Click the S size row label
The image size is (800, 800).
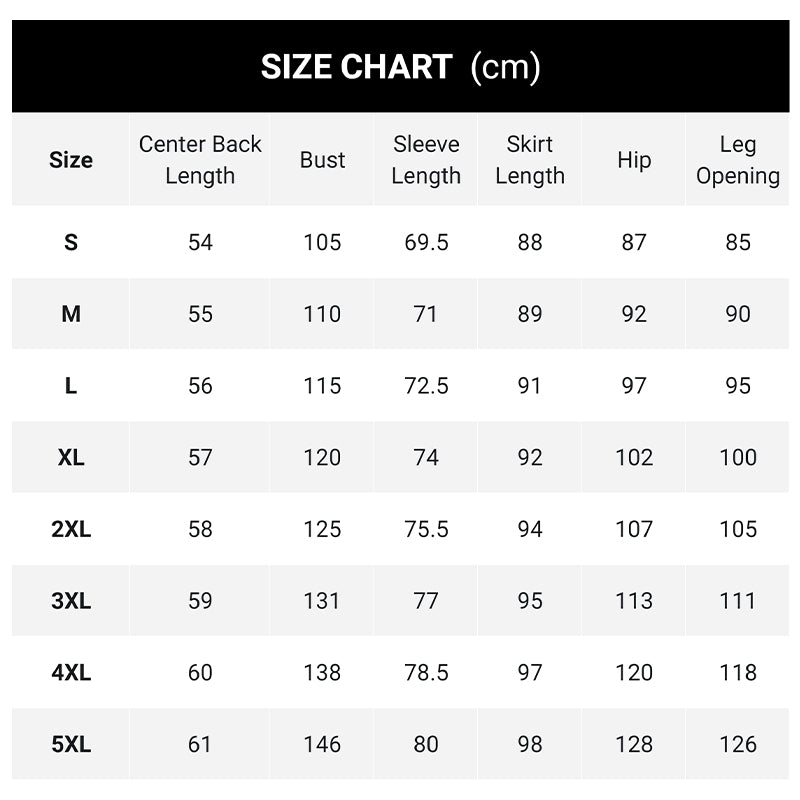click(x=71, y=242)
